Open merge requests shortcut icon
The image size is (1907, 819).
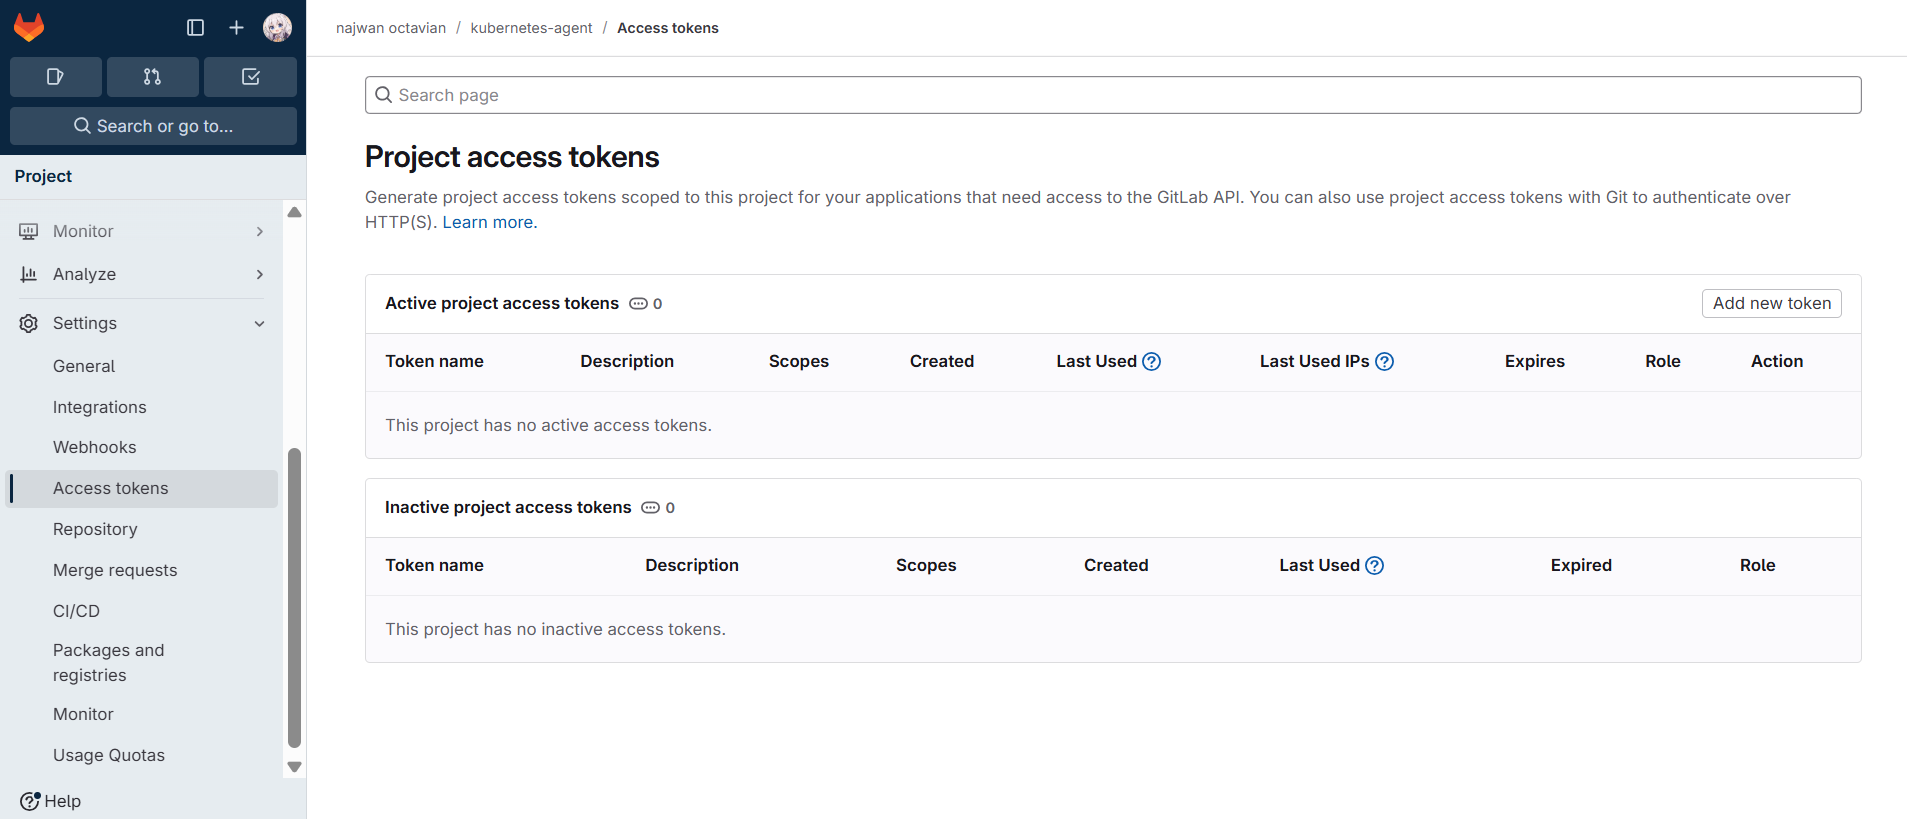coord(152,77)
